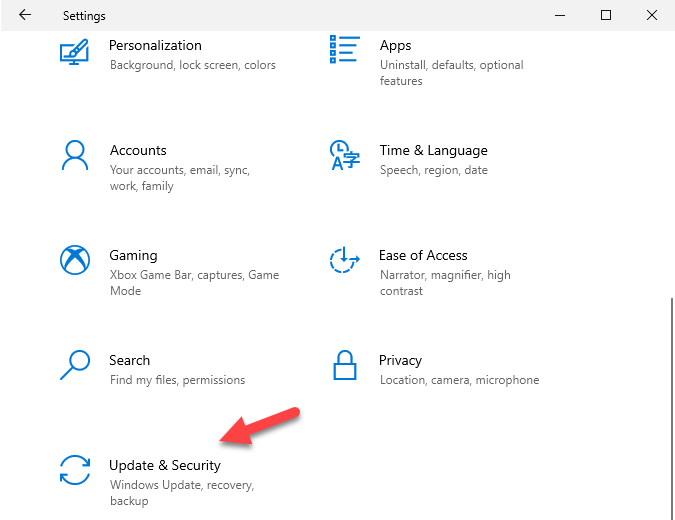Click the Settings window title text
The width and height of the screenshot is (675, 520).
coord(84,16)
